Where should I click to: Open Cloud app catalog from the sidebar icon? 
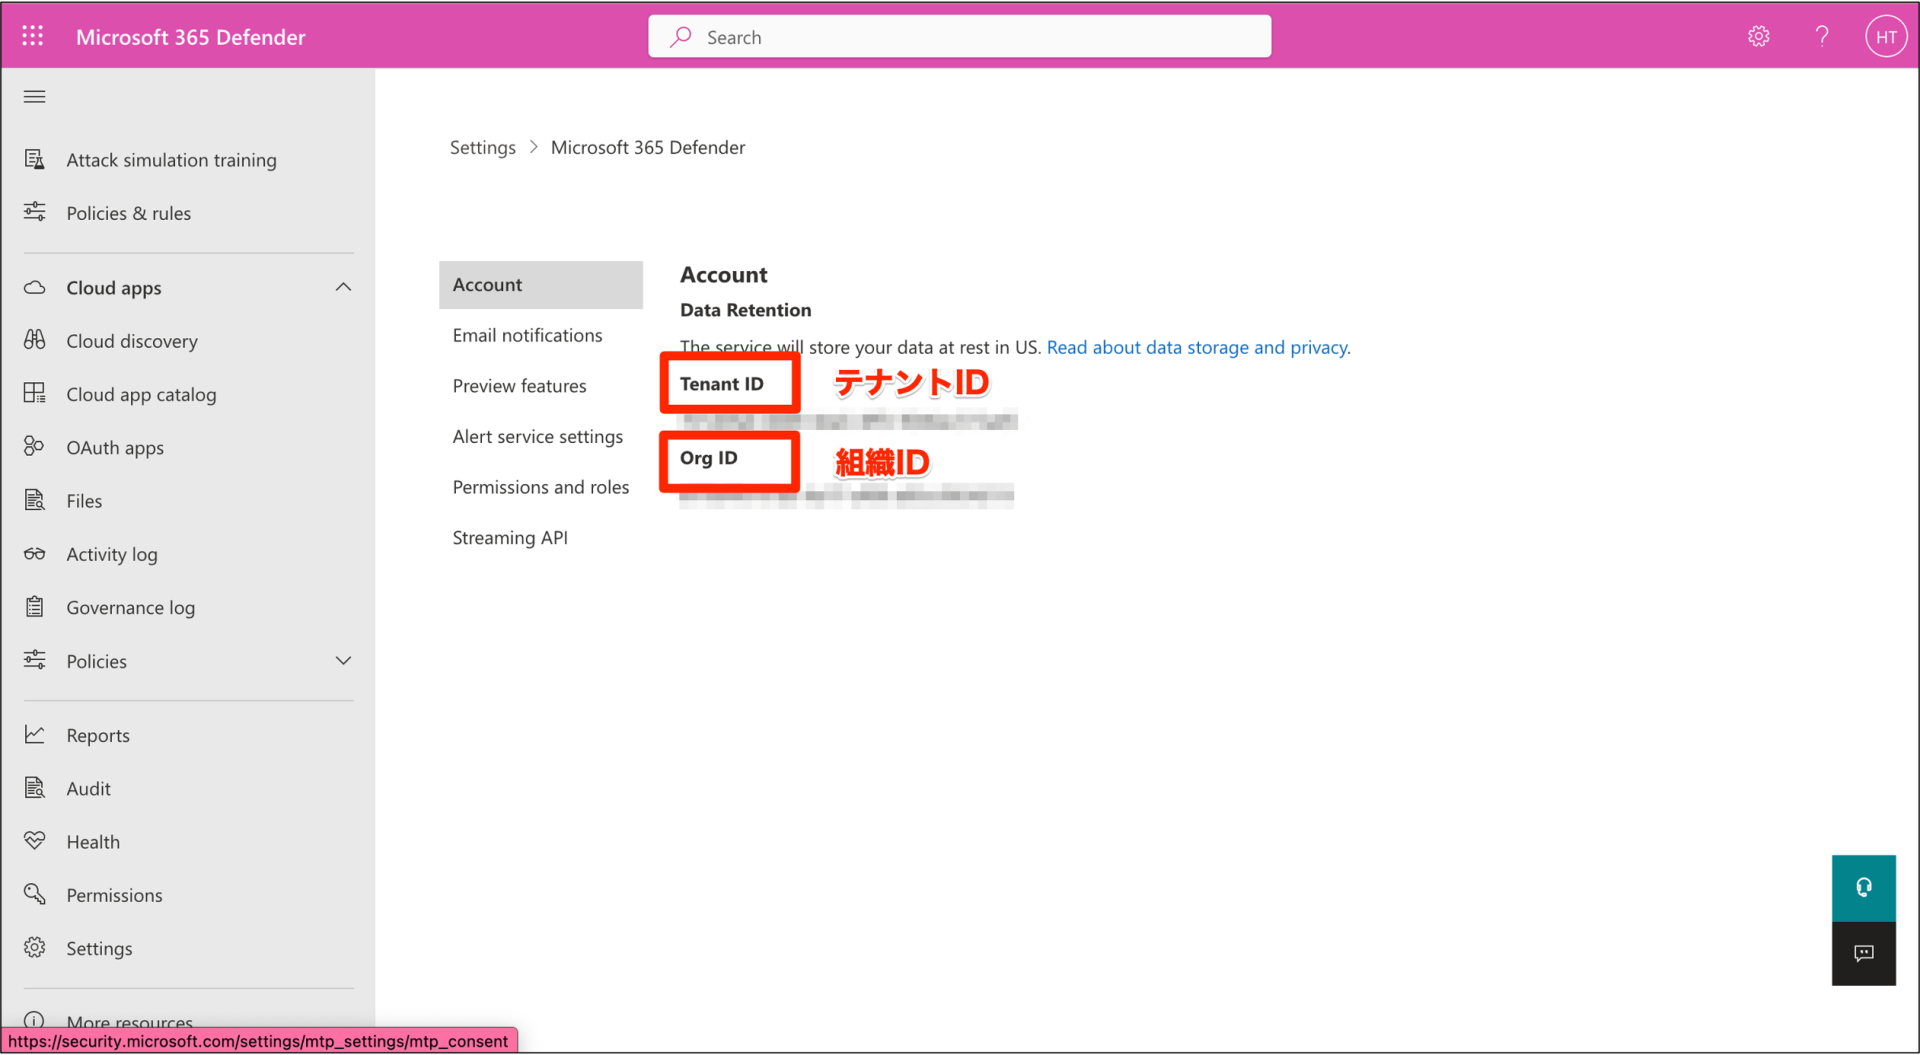pos(34,394)
